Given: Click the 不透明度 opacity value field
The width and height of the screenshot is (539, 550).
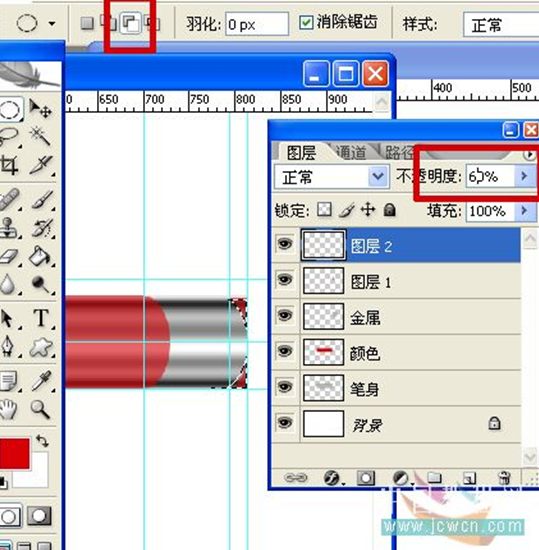Looking at the screenshot, I should pos(490,176).
